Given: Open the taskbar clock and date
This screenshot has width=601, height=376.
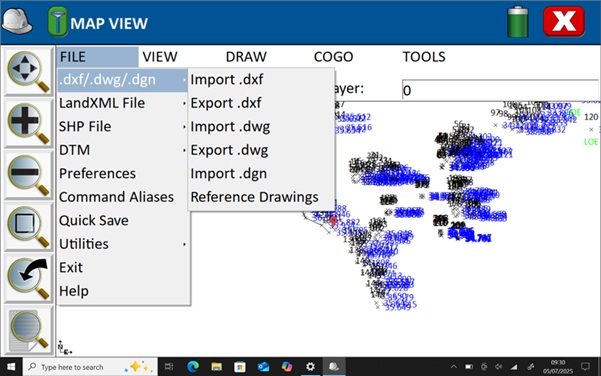Looking at the screenshot, I should tap(558, 367).
